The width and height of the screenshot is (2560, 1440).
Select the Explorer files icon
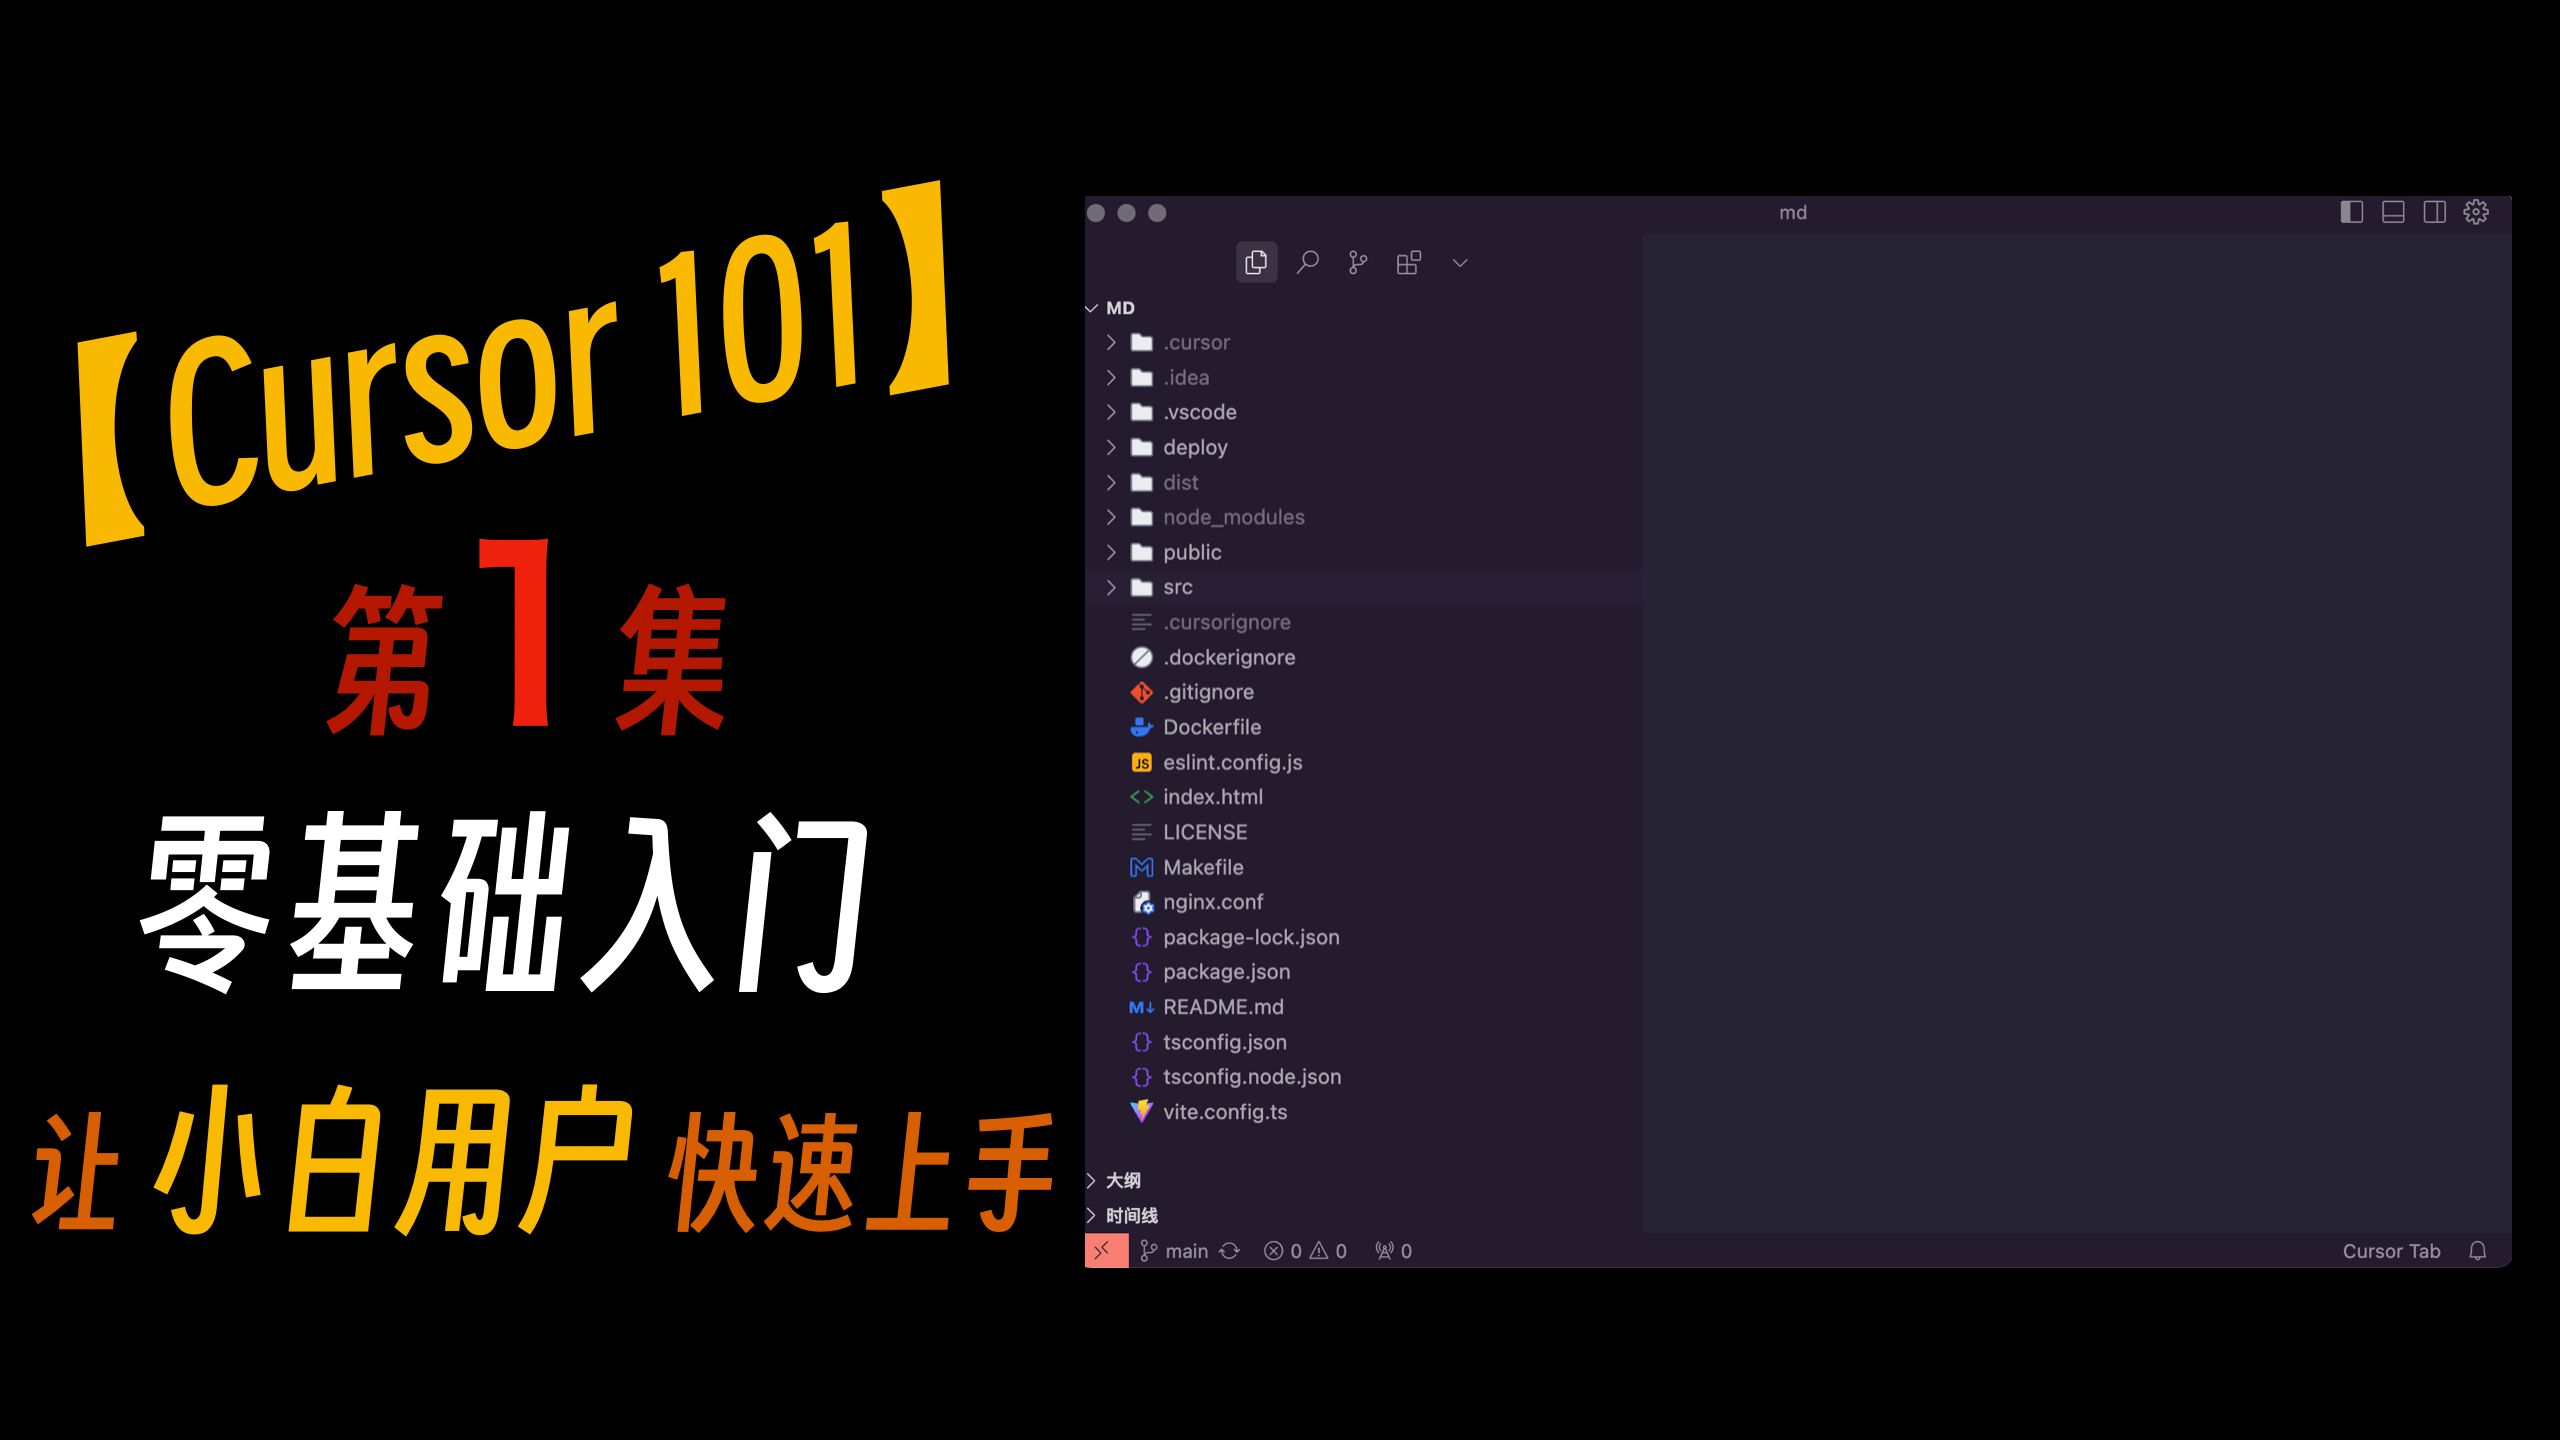click(x=1257, y=262)
